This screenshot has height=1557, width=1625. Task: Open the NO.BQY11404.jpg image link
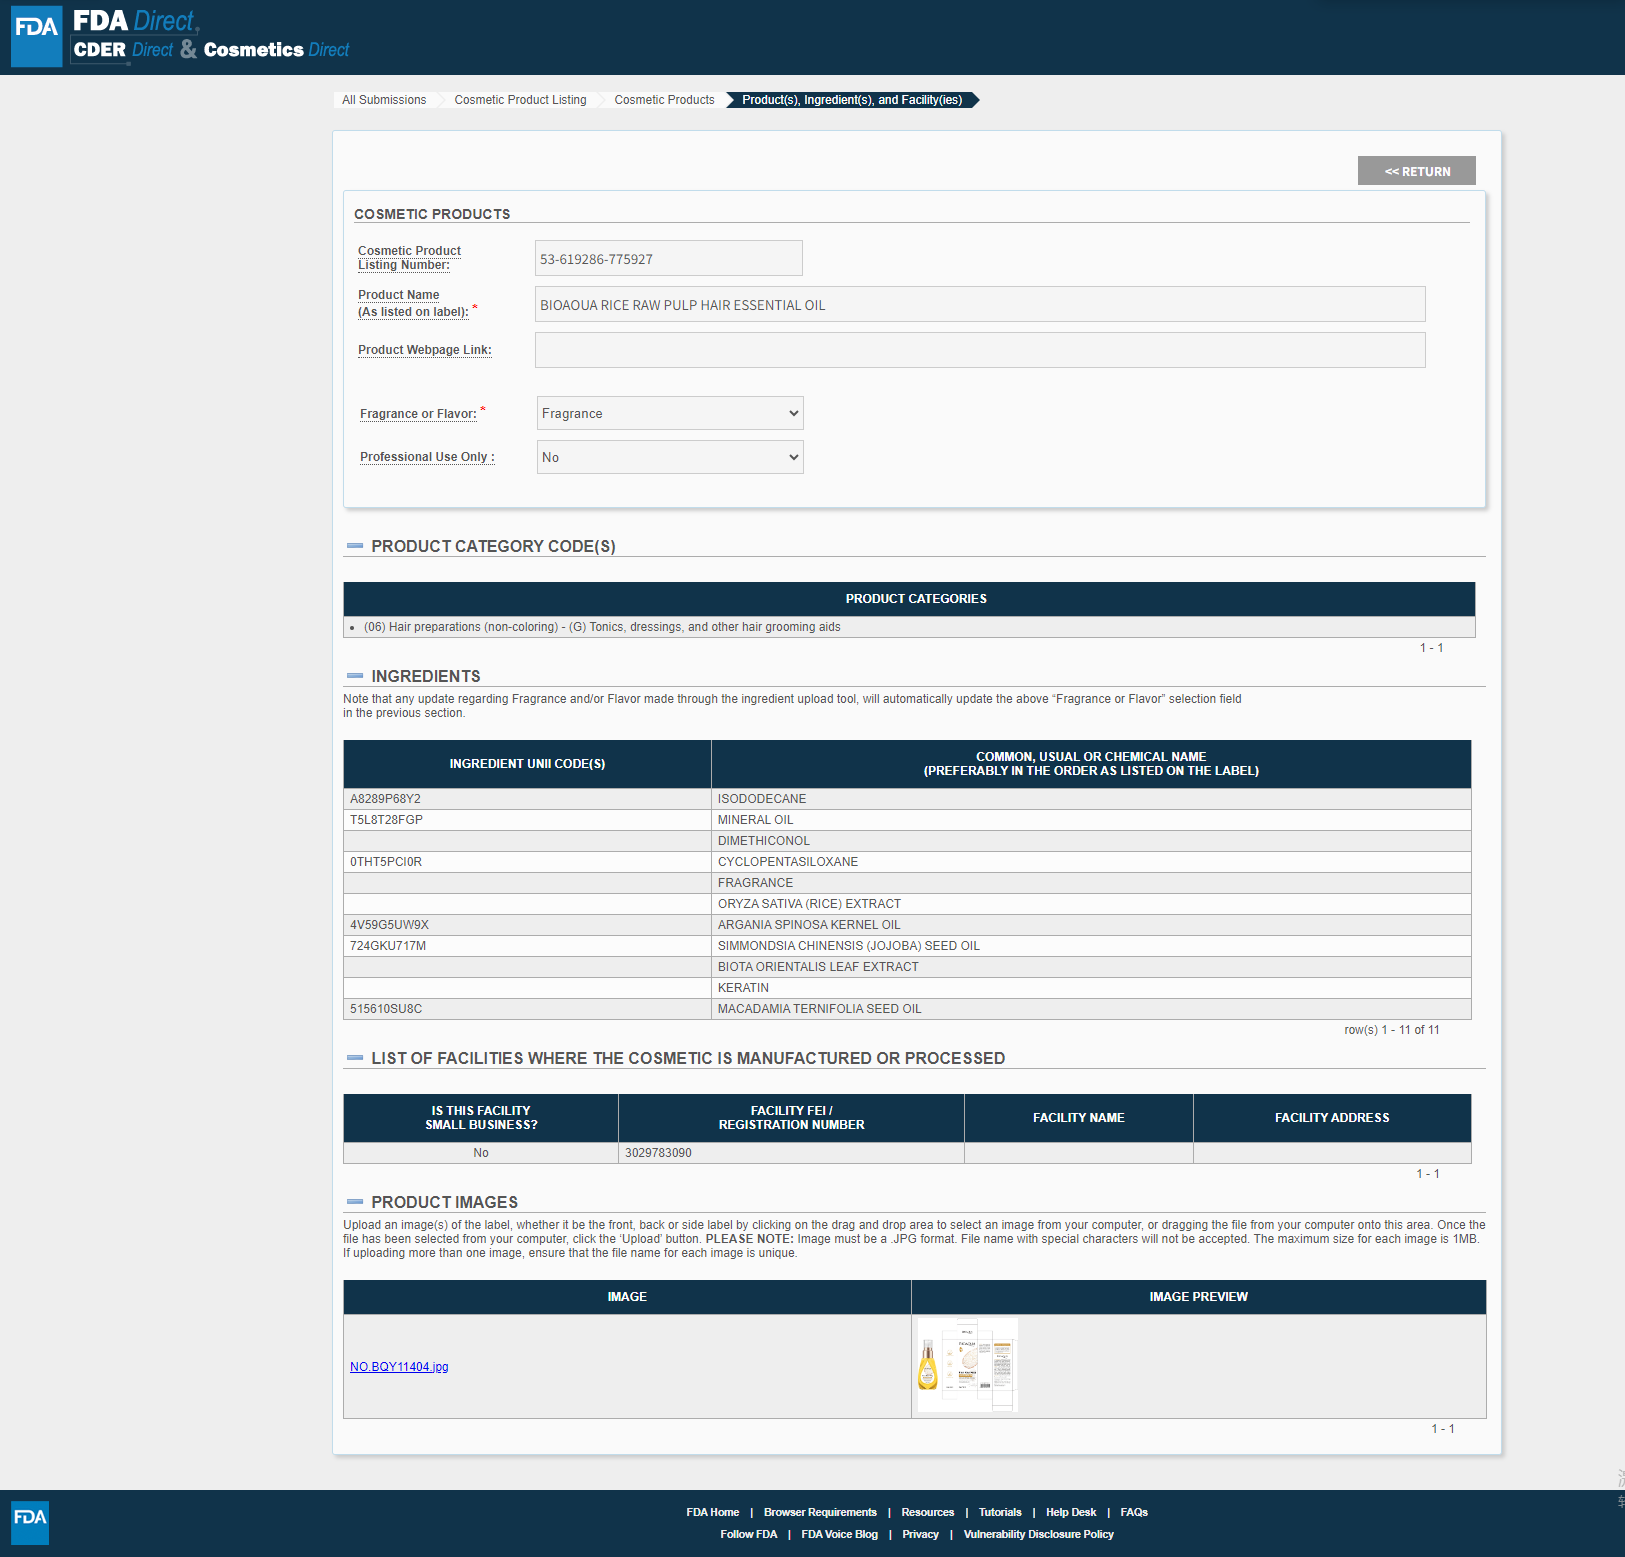(399, 1367)
